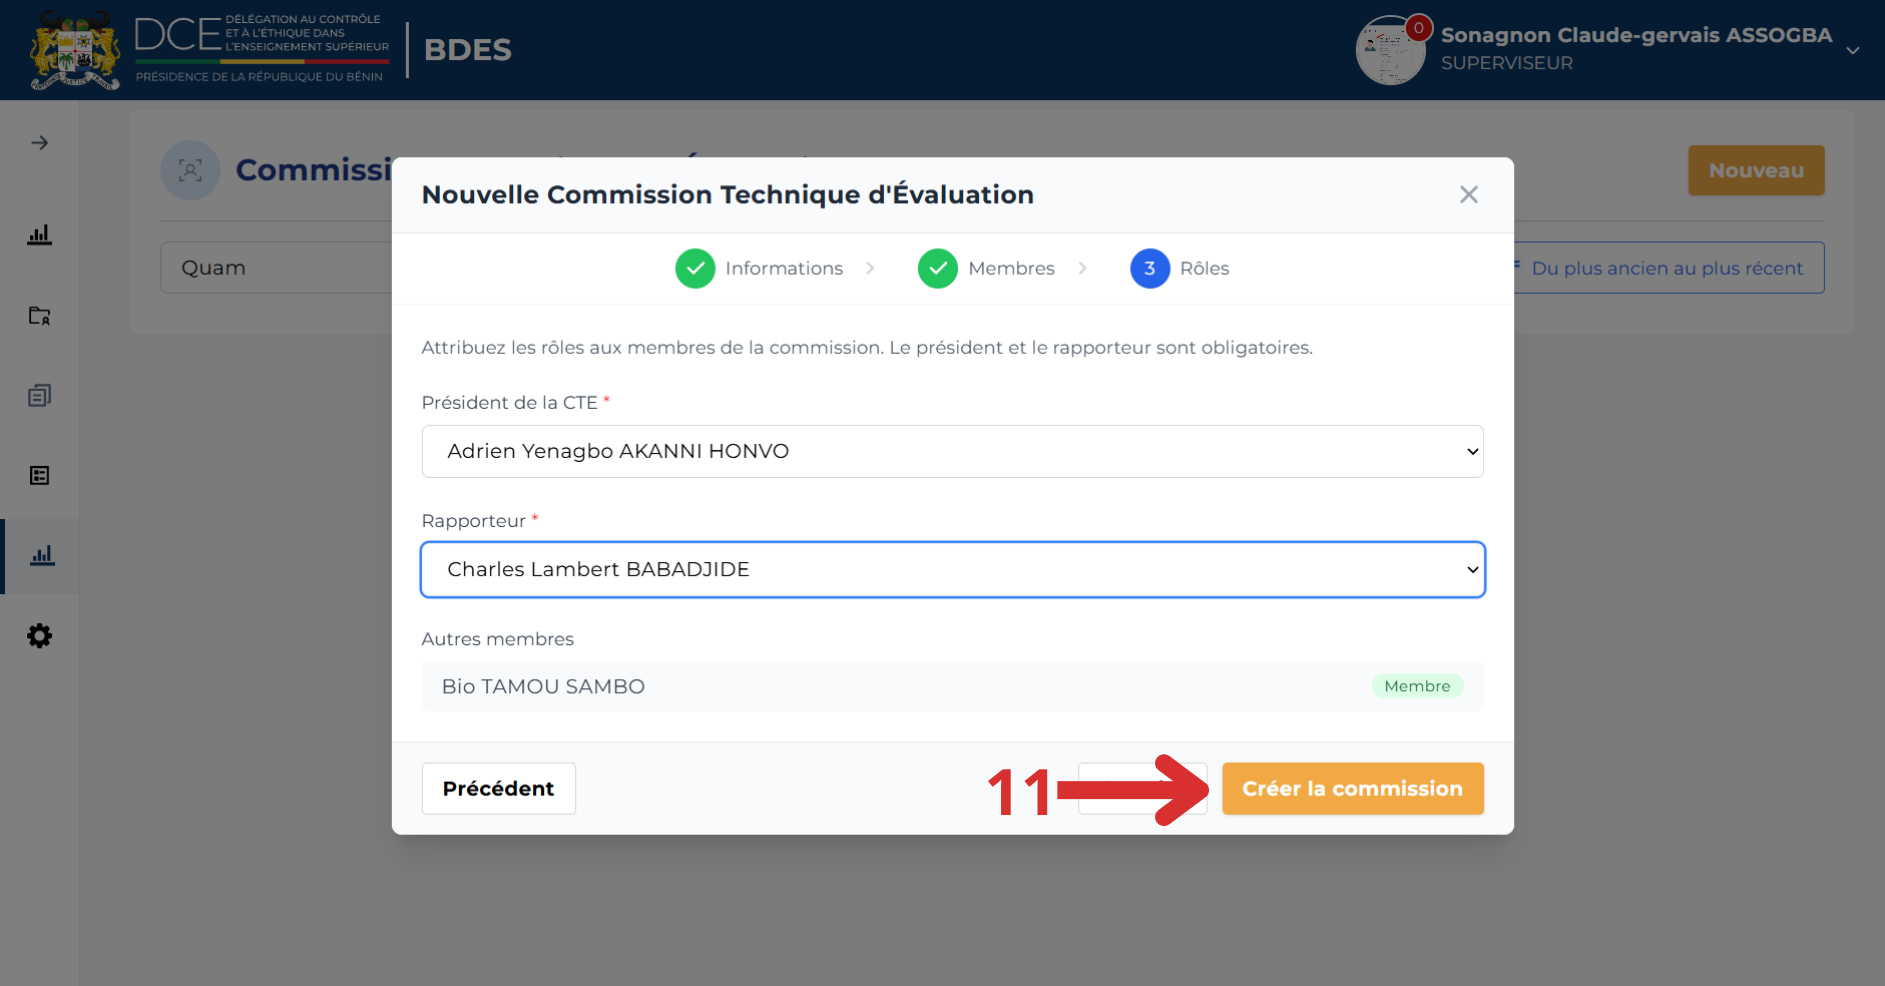1885x986 pixels.
Task: Open the active statistics chart sidebar icon
Action: (x=42, y=556)
